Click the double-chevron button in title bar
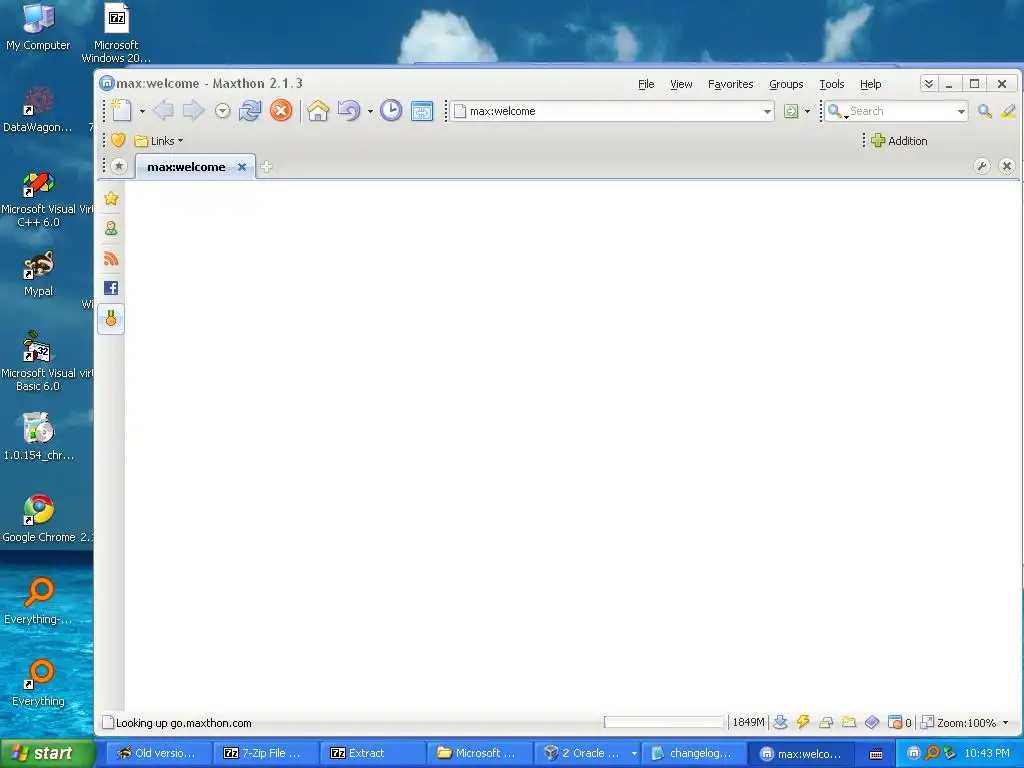 tap(929, 84)
